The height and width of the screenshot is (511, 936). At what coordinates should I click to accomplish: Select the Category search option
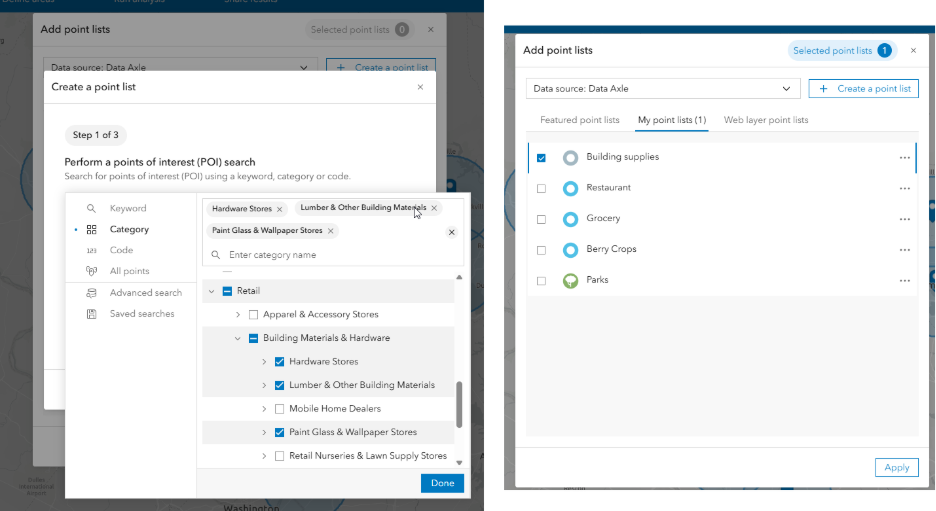click(129, 229)
